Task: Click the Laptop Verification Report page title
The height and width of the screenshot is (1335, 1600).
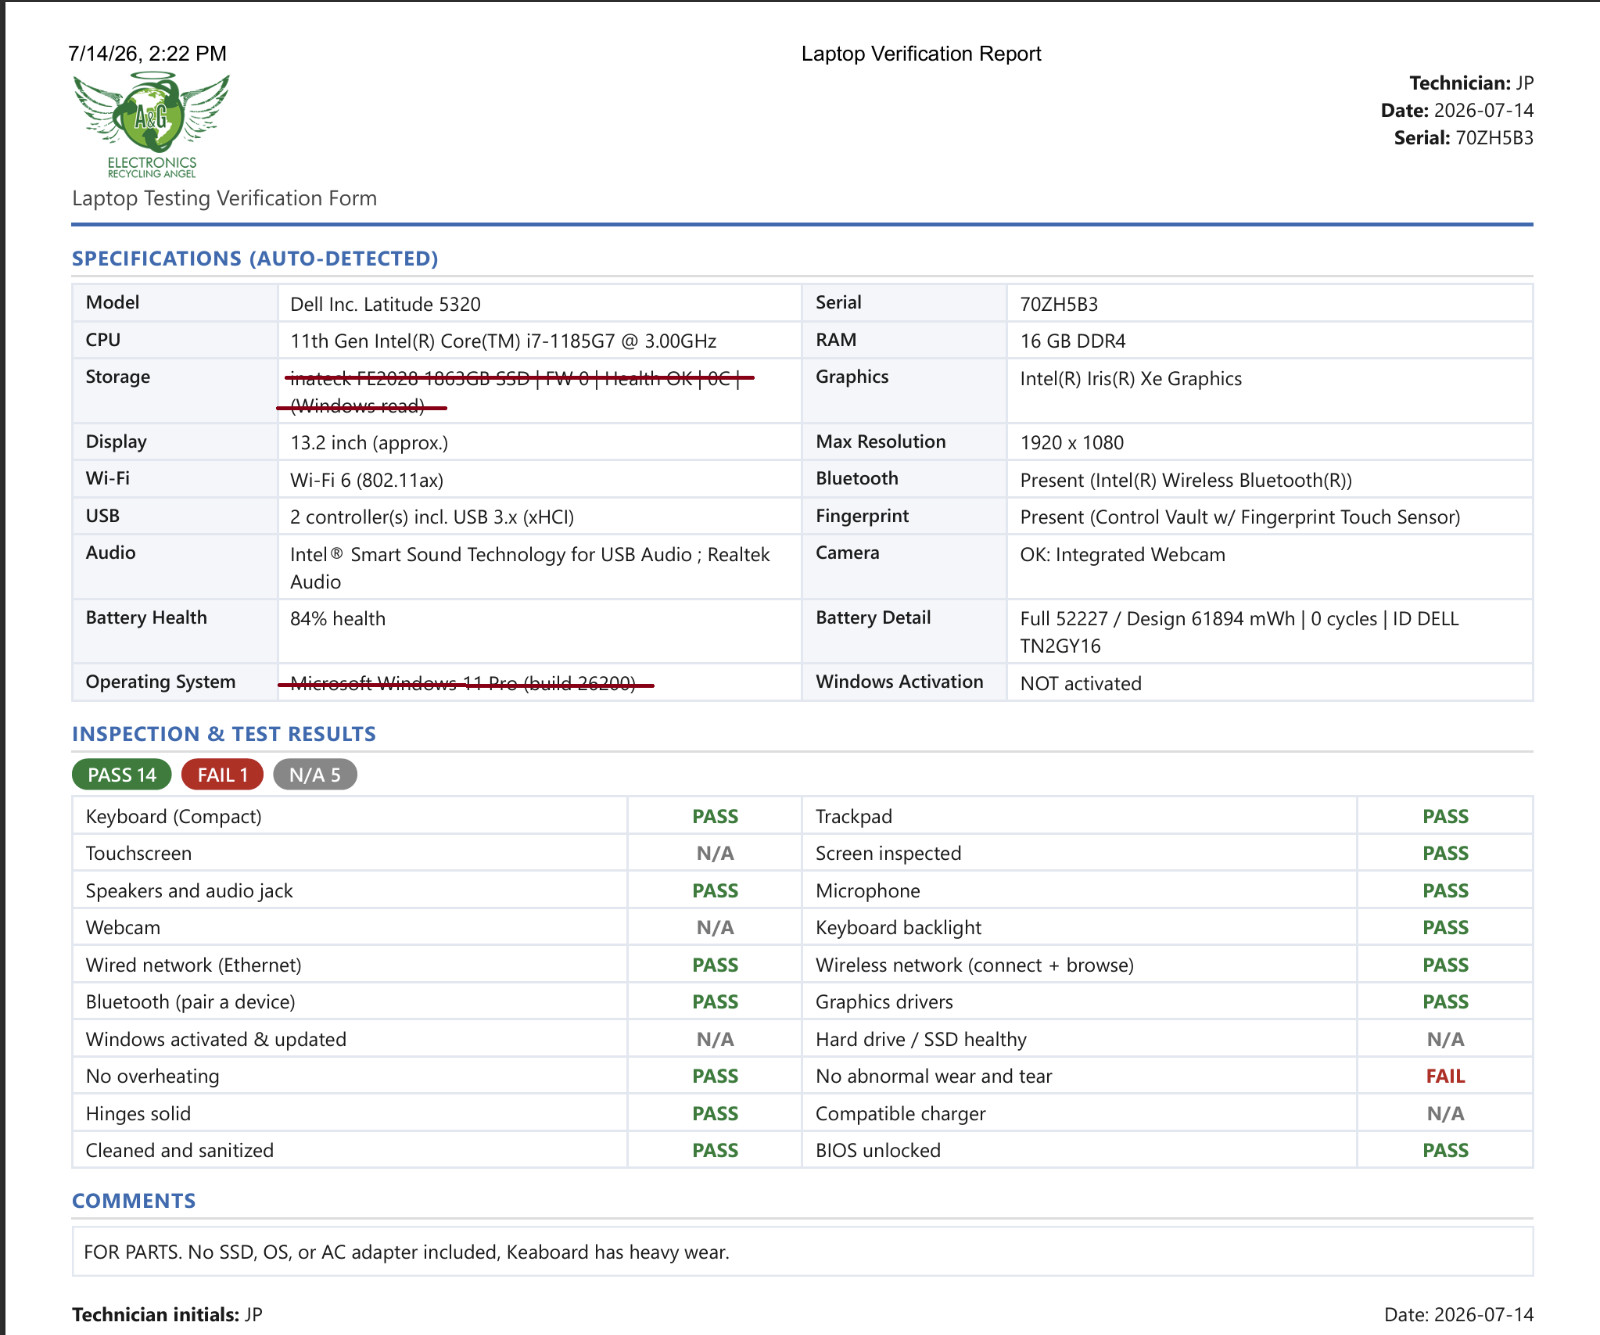Action: (x=921, y=54)
